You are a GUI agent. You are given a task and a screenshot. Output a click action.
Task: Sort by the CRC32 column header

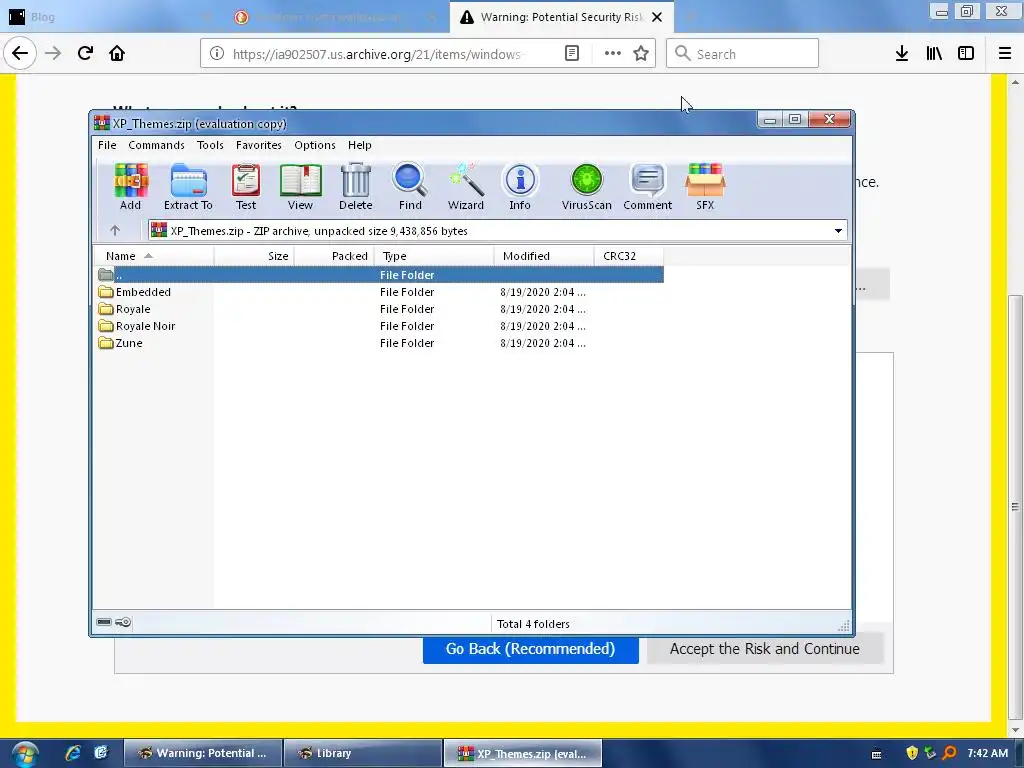point(629,256)
